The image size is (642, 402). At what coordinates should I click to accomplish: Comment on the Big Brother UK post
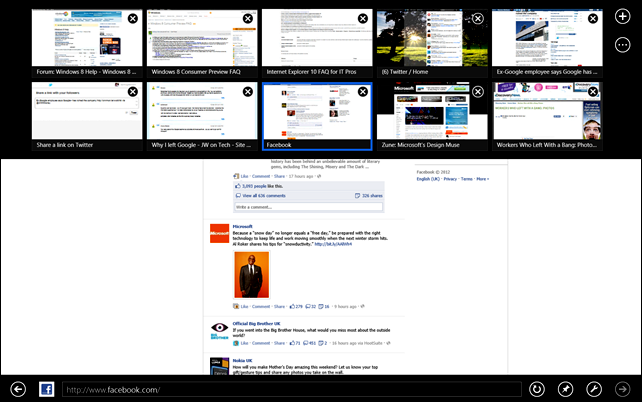261,343
